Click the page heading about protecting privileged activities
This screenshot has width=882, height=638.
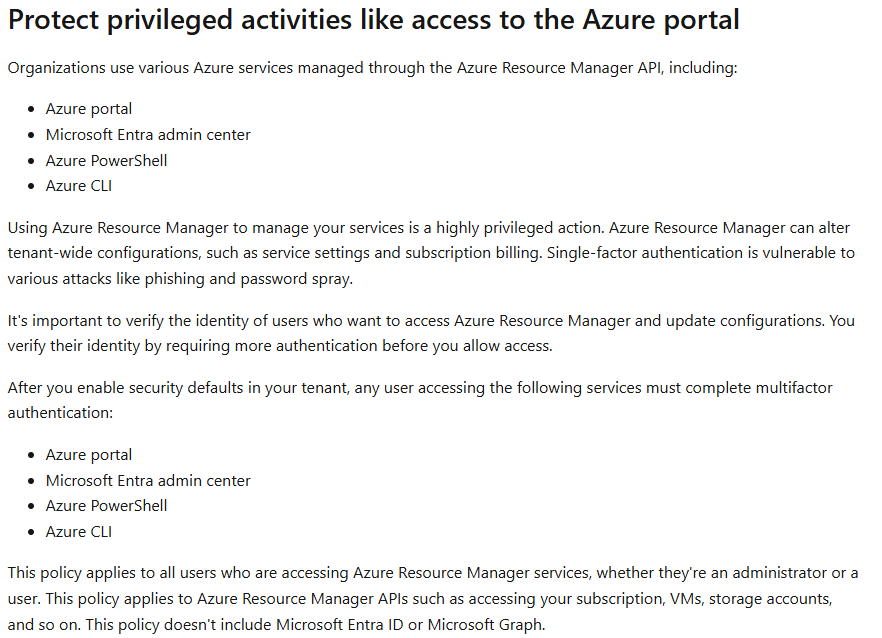pos(374,20)
